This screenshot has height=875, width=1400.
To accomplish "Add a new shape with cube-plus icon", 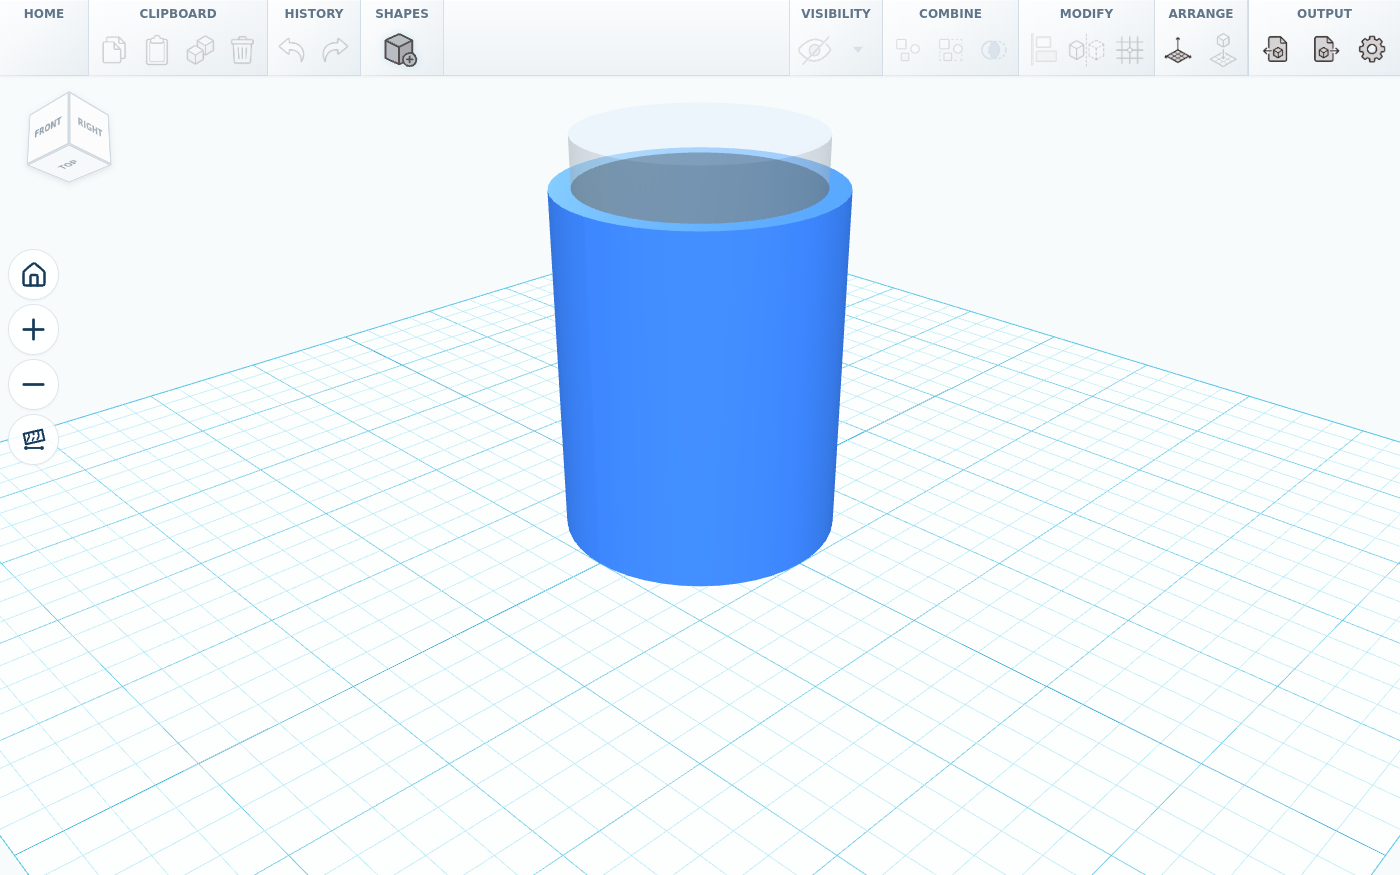I will [x=400, y=50].
